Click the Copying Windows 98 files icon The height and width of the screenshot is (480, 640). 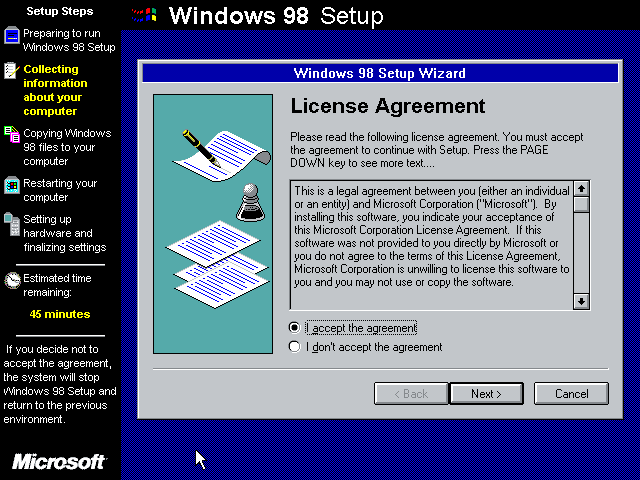[x=12, y=134]
